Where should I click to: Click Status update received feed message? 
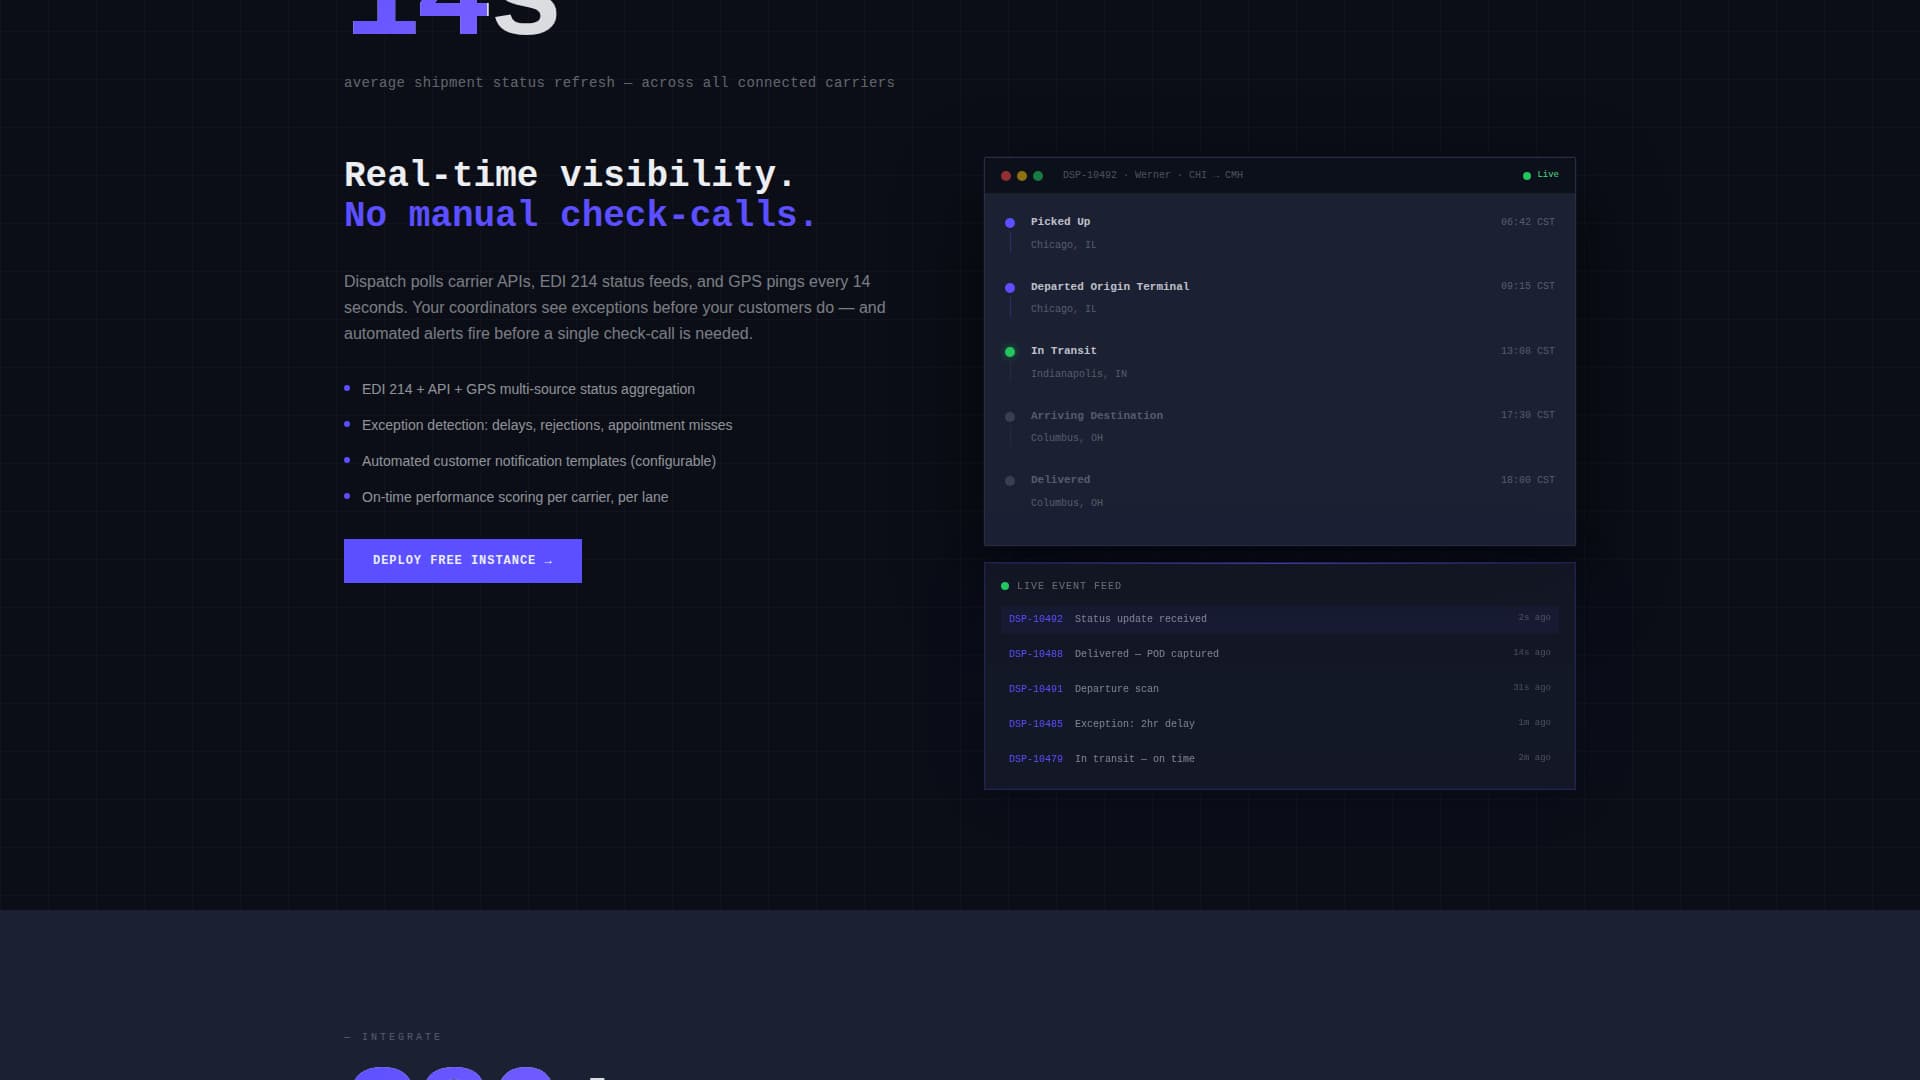click(x=1141, y=619)
